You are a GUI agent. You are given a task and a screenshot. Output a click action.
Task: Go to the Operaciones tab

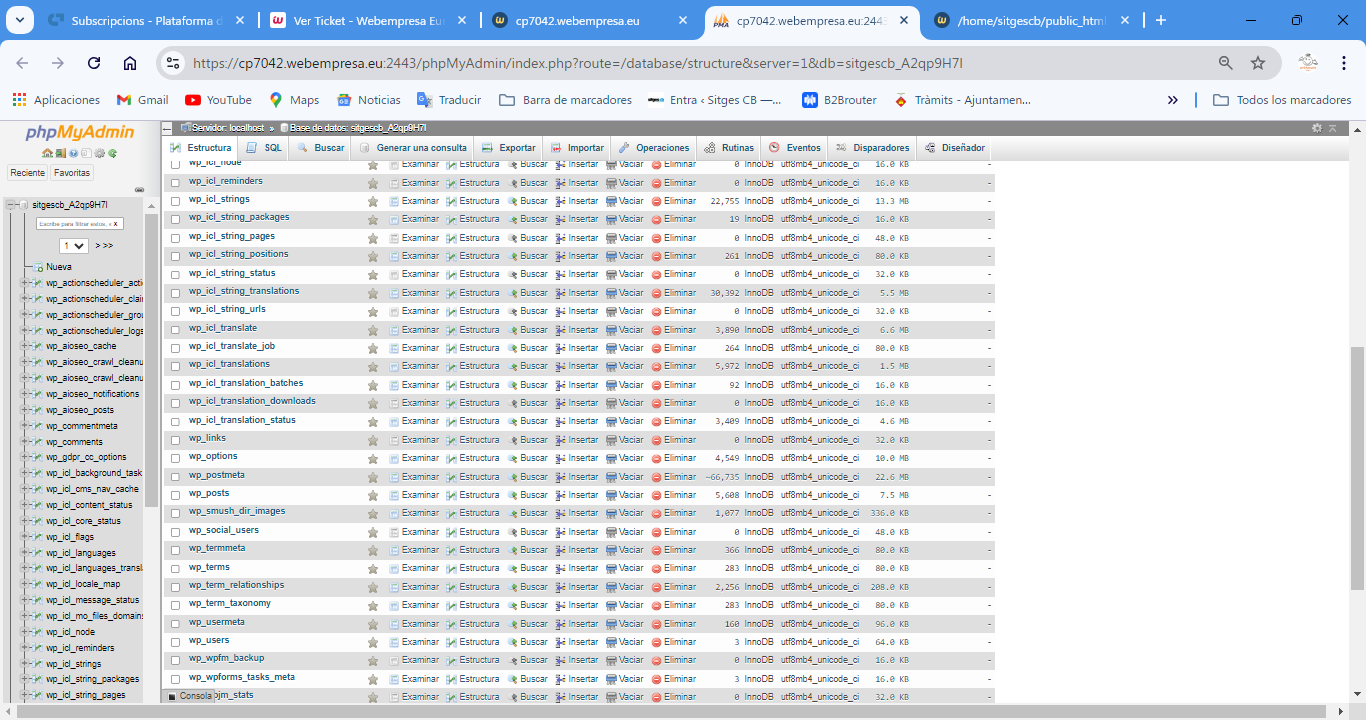654,148
